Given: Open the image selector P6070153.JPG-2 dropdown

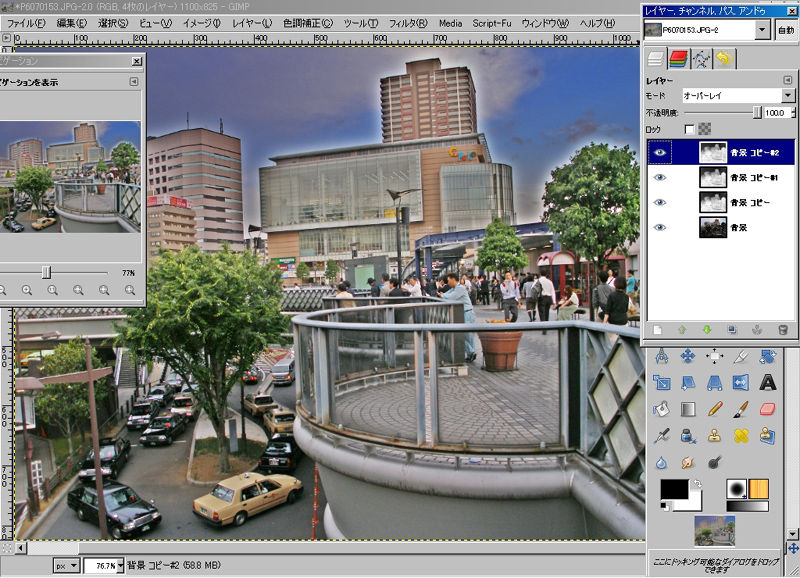Looking at the screenshot, I should (x=707, y=30).
